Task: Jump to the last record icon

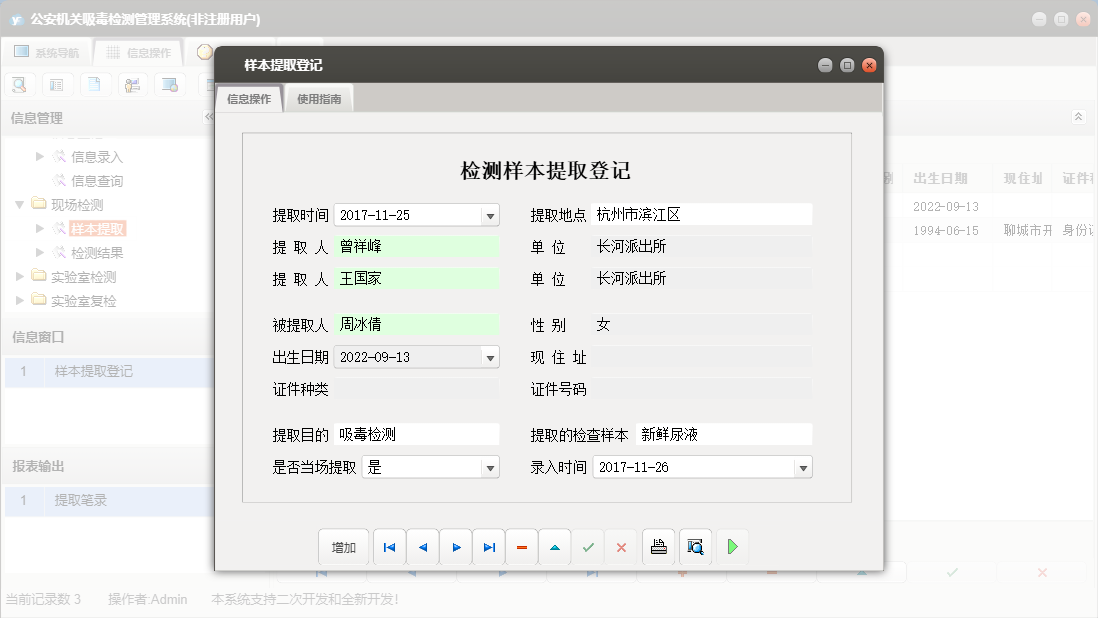Action: pyautogui.click(x=489, y=547)
